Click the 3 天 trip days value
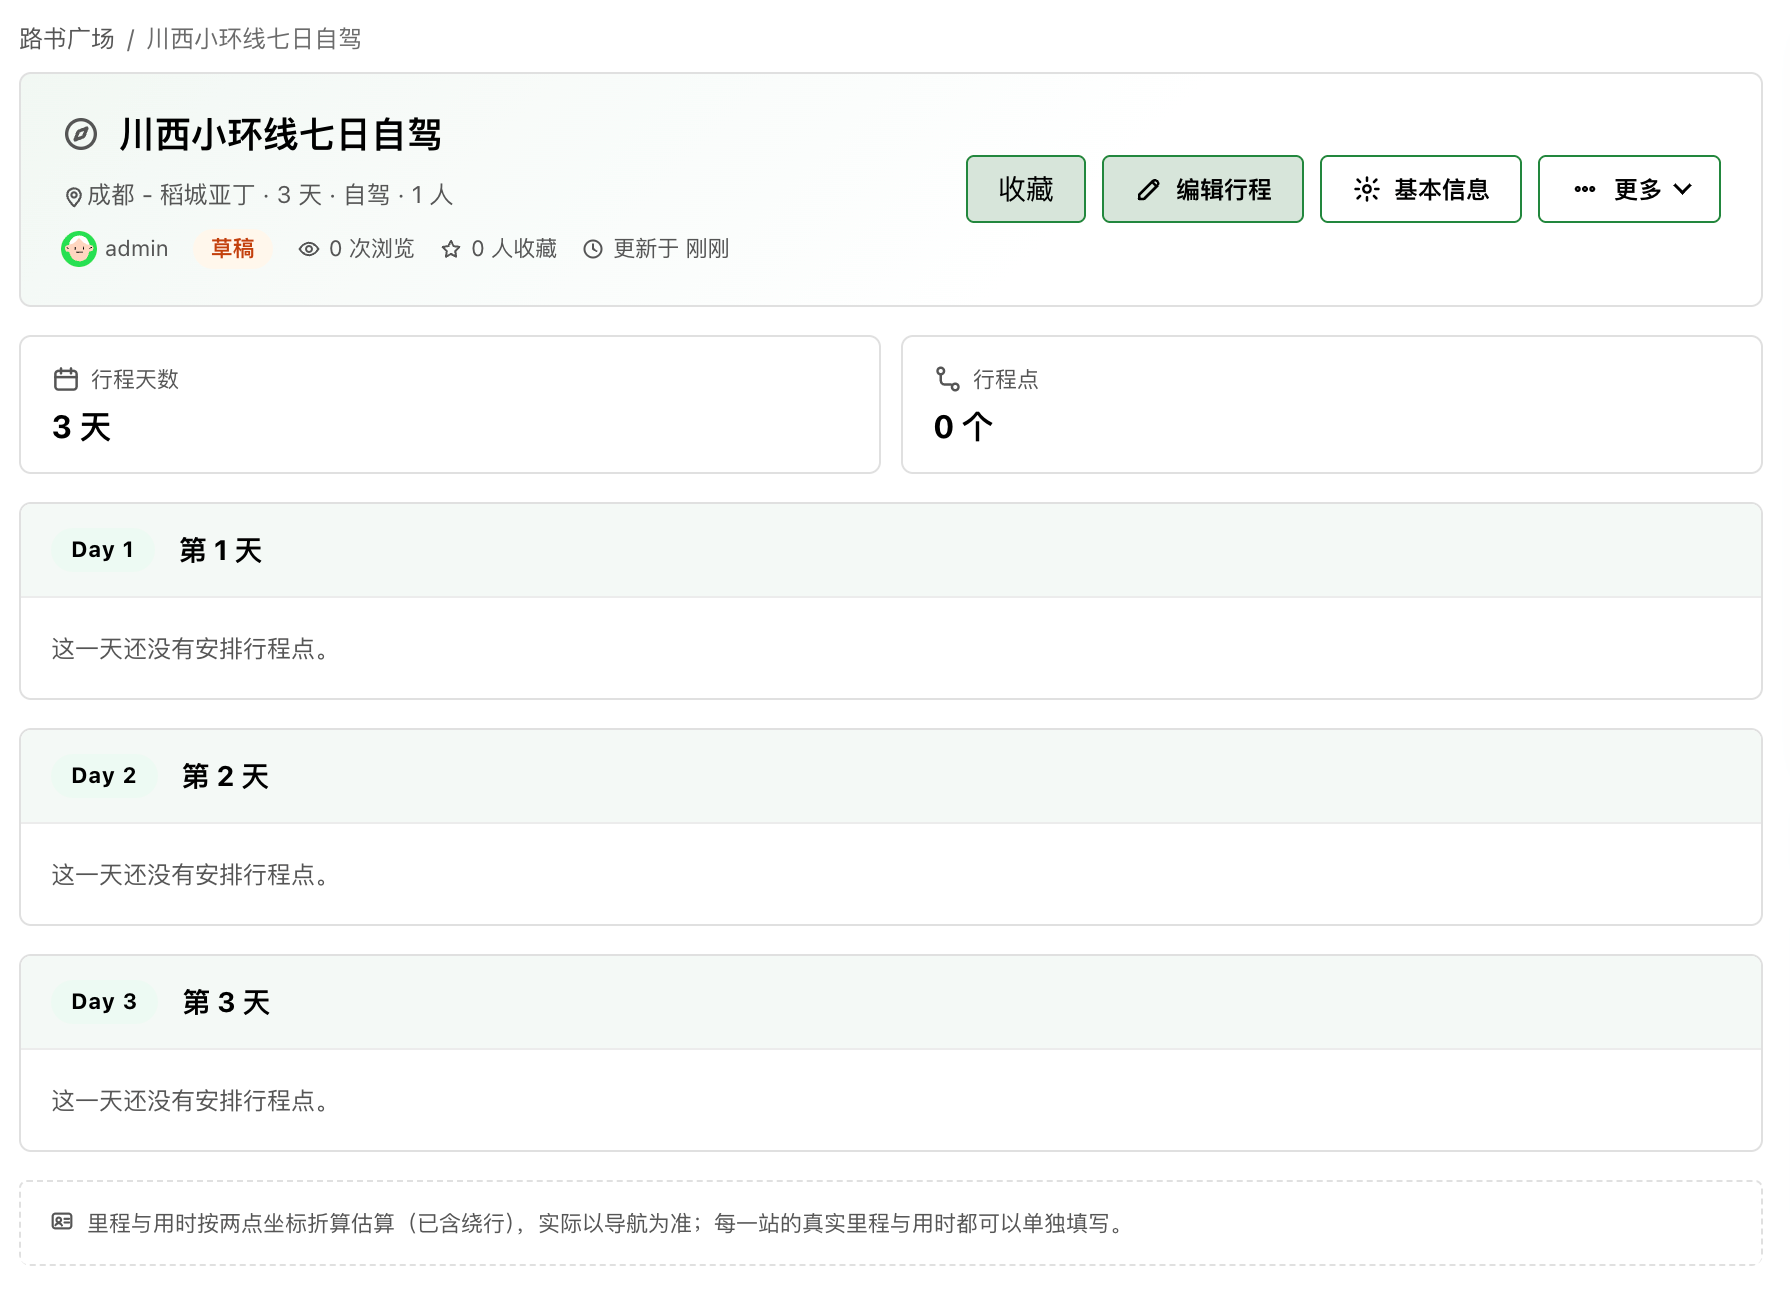 [82, 428]
